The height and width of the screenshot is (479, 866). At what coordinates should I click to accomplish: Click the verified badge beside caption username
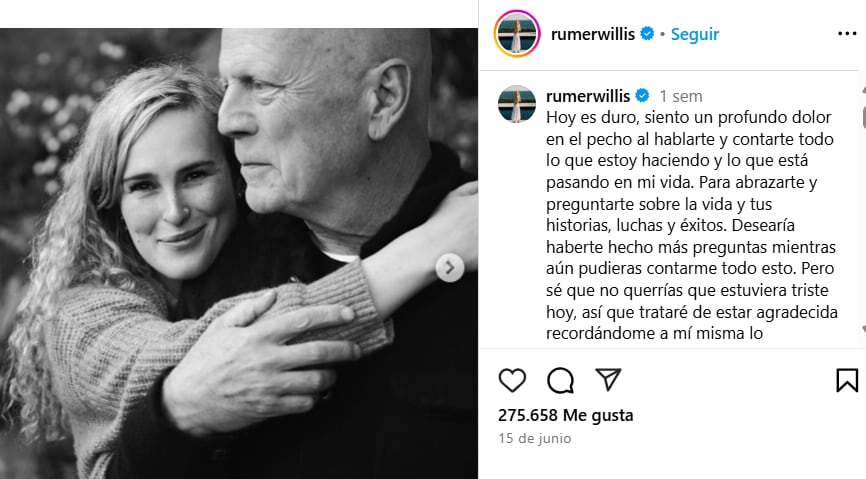(642, 96)
